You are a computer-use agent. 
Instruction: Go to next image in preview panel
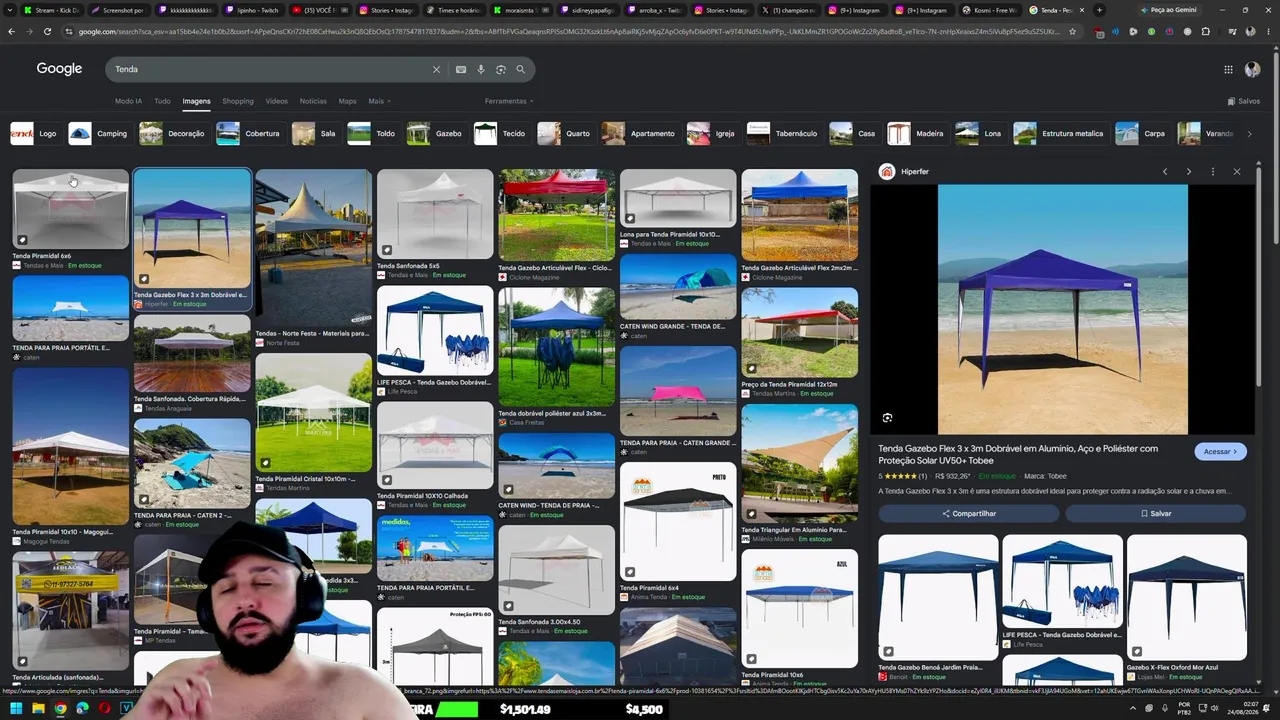pos(1189,172)
